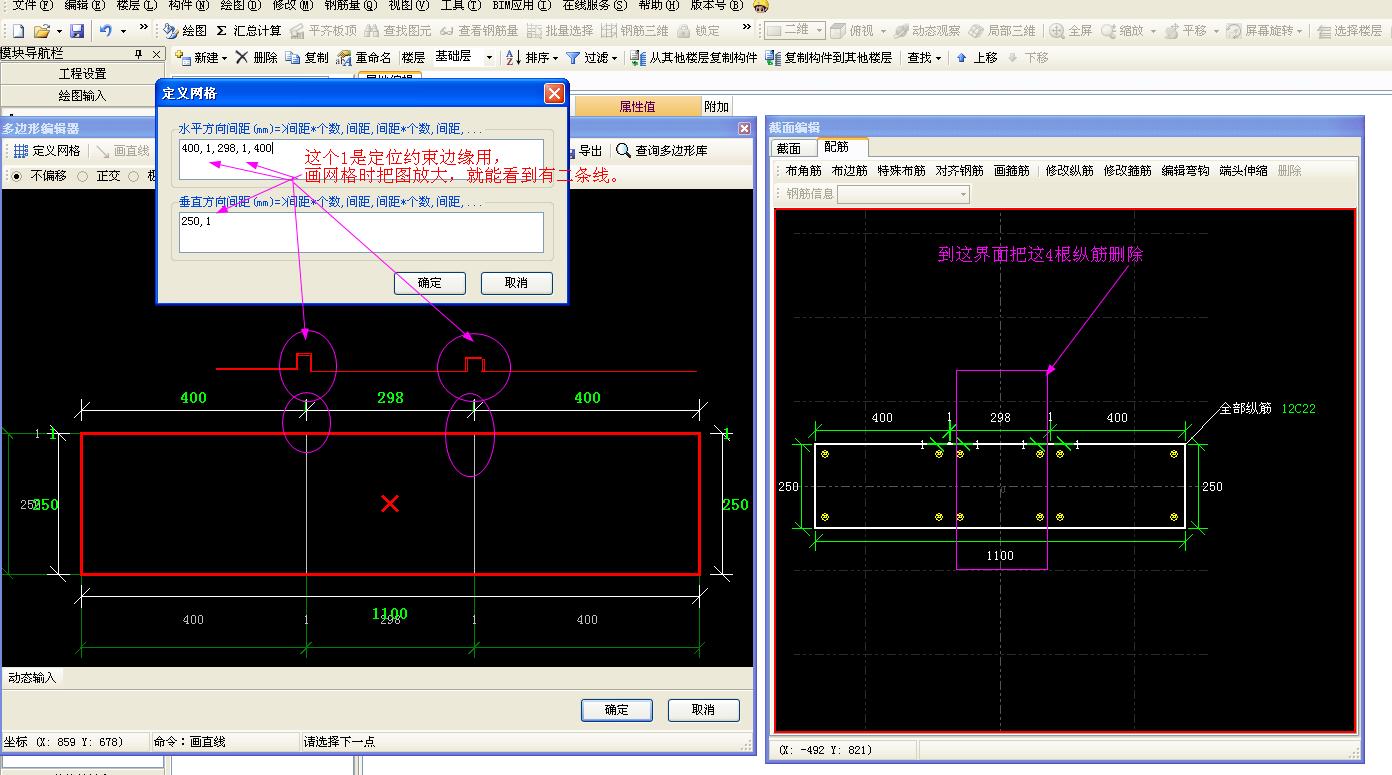The image size is (1392, 775).
Task: Click the vertical spacing input field
Action: pos(361,232)
